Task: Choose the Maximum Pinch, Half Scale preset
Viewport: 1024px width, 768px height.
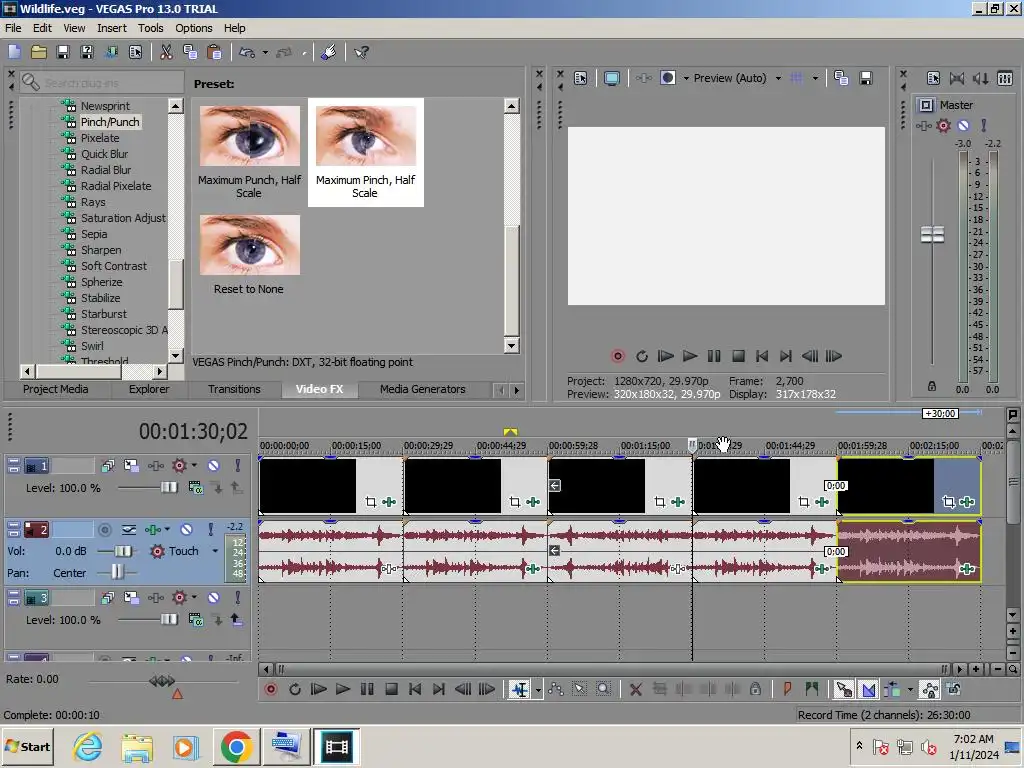Action: [x=366, y=152]
